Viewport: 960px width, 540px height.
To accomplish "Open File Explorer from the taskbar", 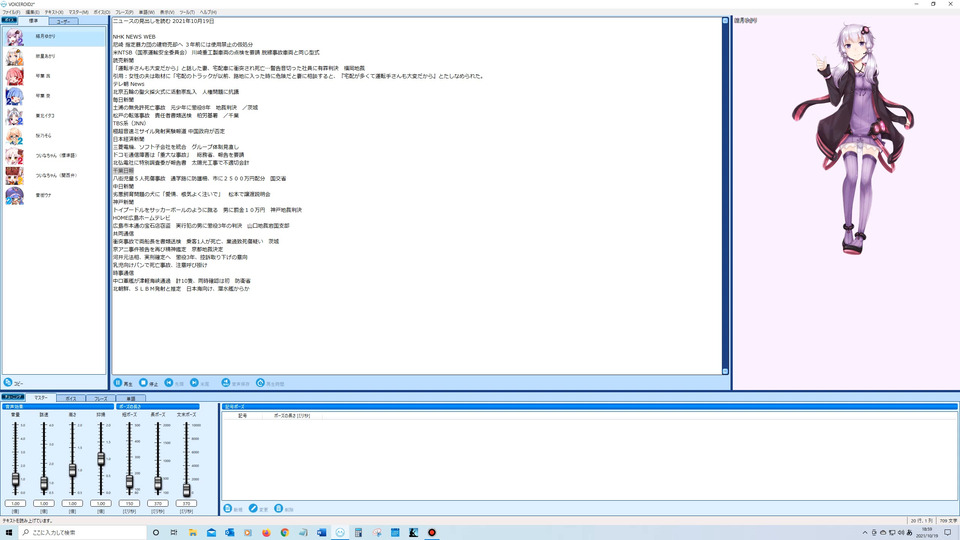I will (x=192, y=533).
